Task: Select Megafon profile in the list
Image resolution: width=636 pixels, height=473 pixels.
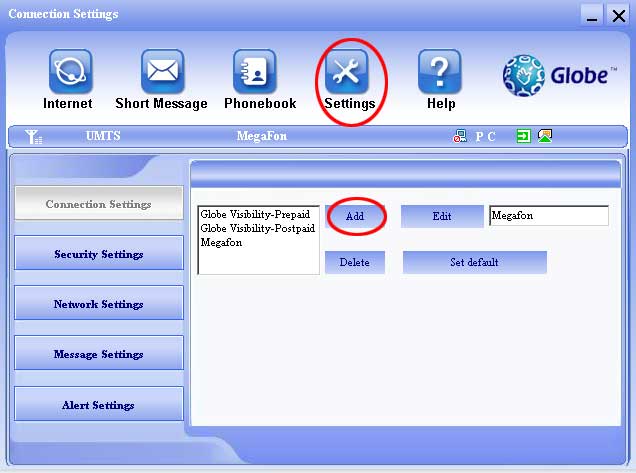Action: click(221, 243)
